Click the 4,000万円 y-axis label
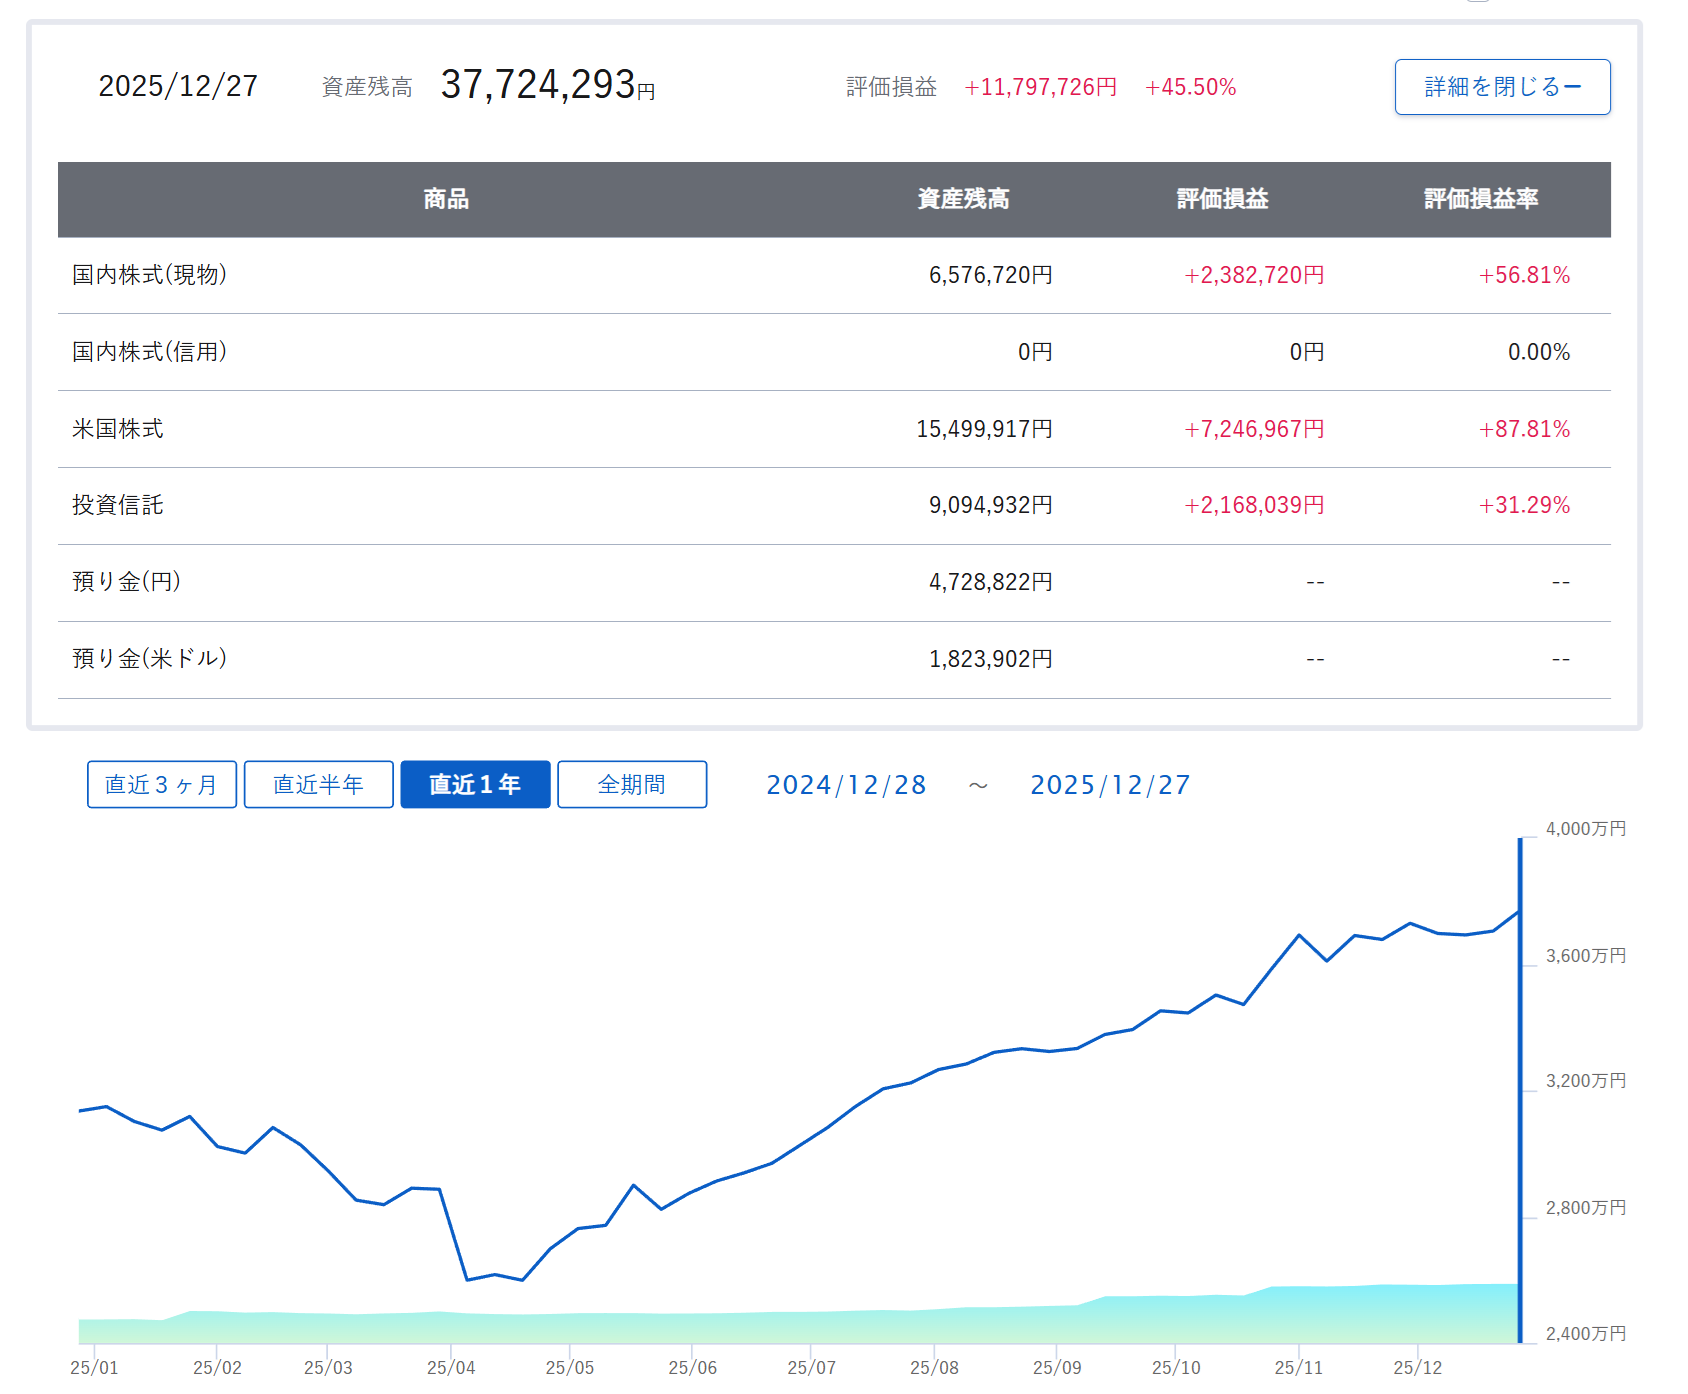This screenshot has height=1394, width=1688. pyautogui.click(x=1585, y=829)
